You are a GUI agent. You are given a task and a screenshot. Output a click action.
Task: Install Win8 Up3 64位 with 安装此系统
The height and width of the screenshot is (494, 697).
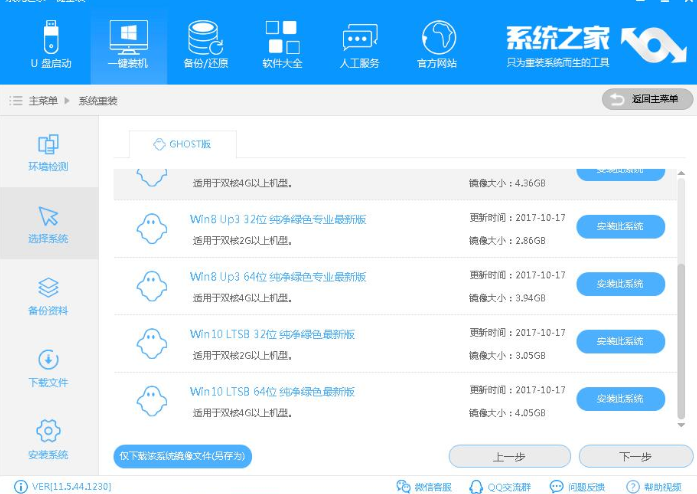tap(621, 284)
